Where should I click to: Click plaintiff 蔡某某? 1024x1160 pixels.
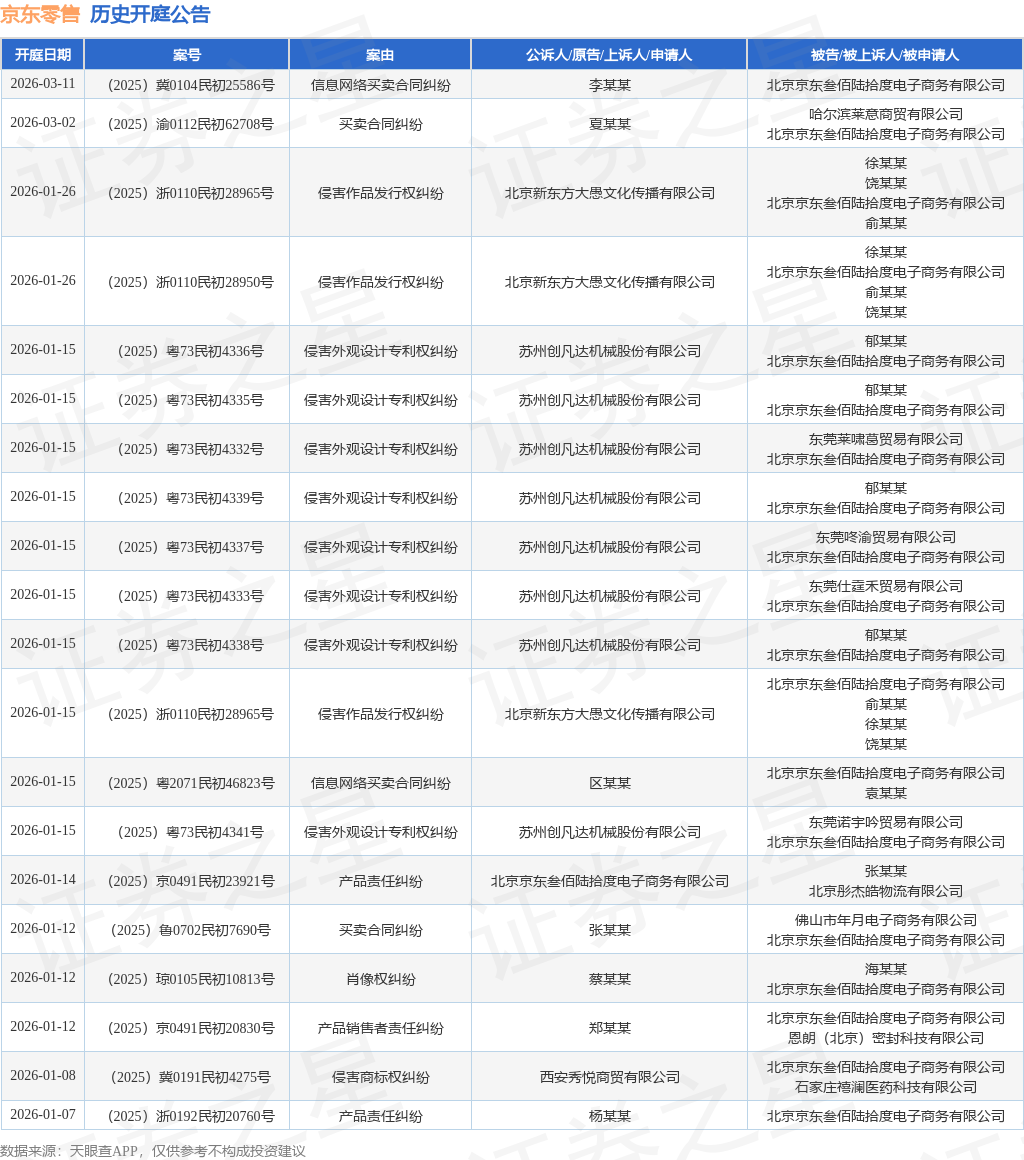(x=610, y=979)
